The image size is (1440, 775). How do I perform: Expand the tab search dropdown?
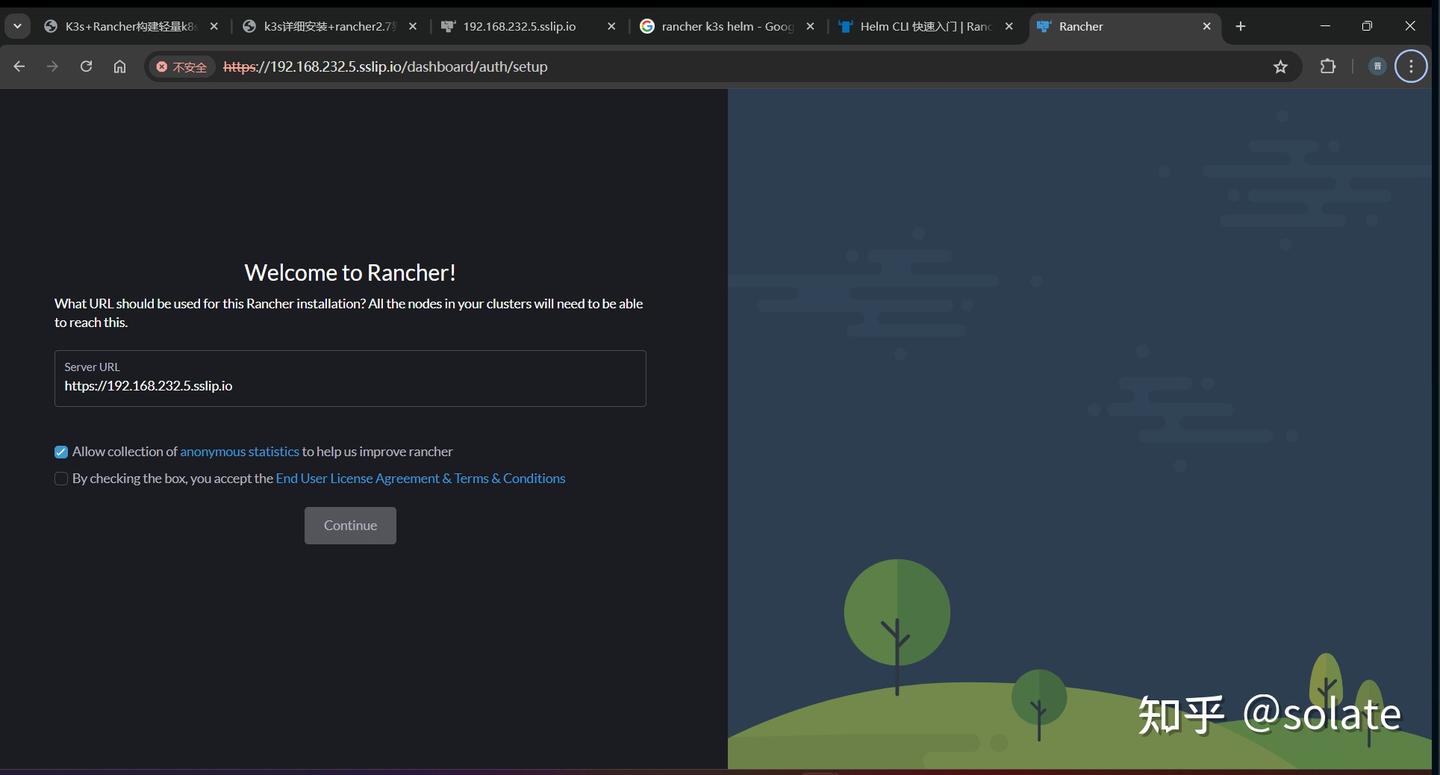[x=17, y=26]
